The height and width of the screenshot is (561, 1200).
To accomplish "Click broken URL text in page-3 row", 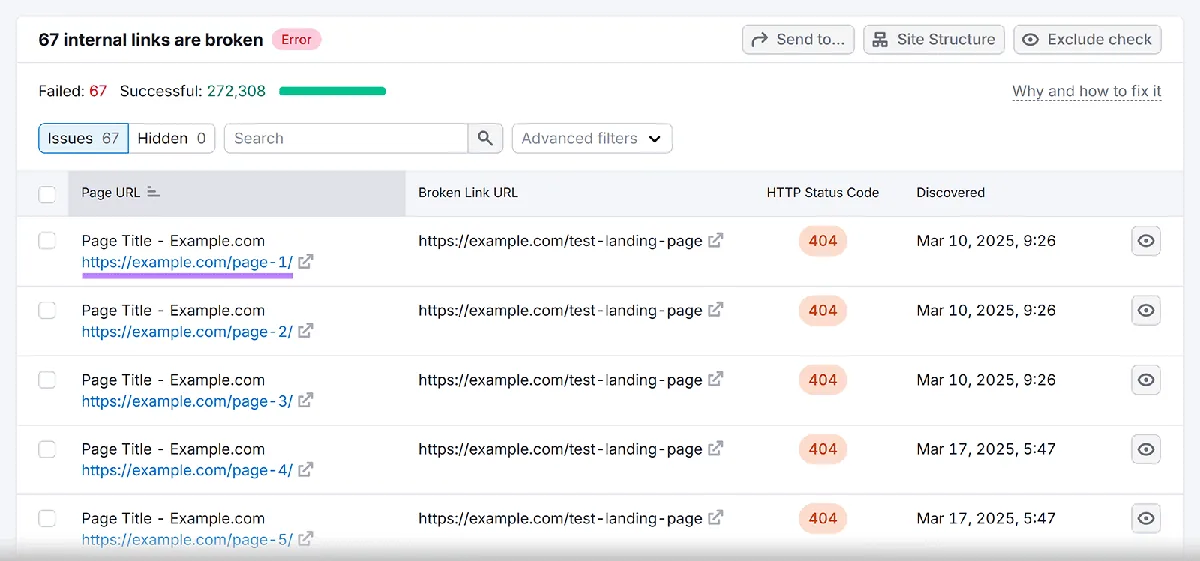I will [560, 379].
